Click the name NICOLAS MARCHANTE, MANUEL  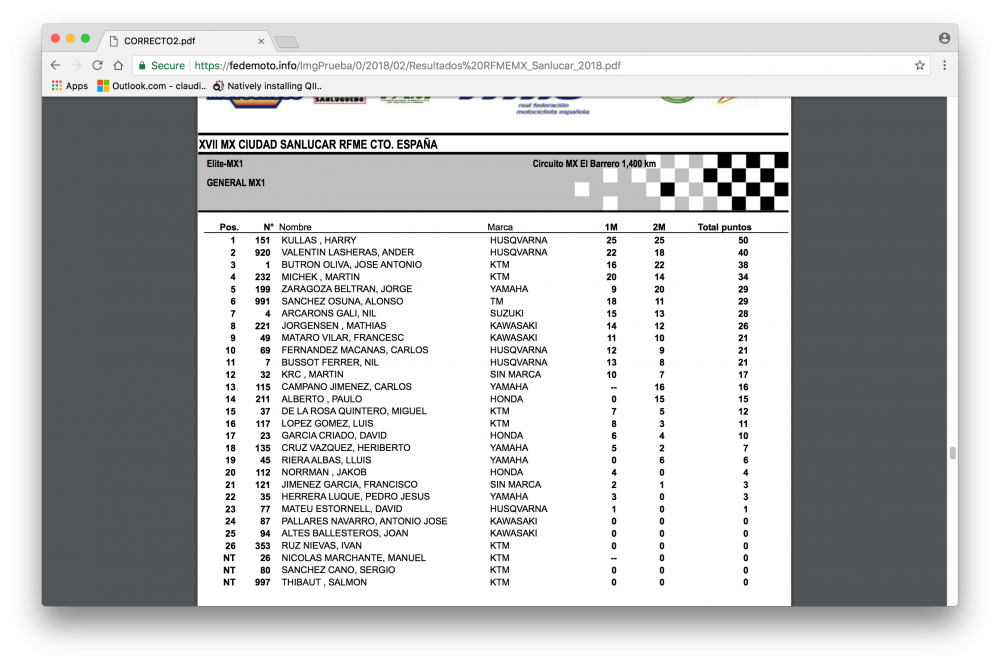[353, 558]
